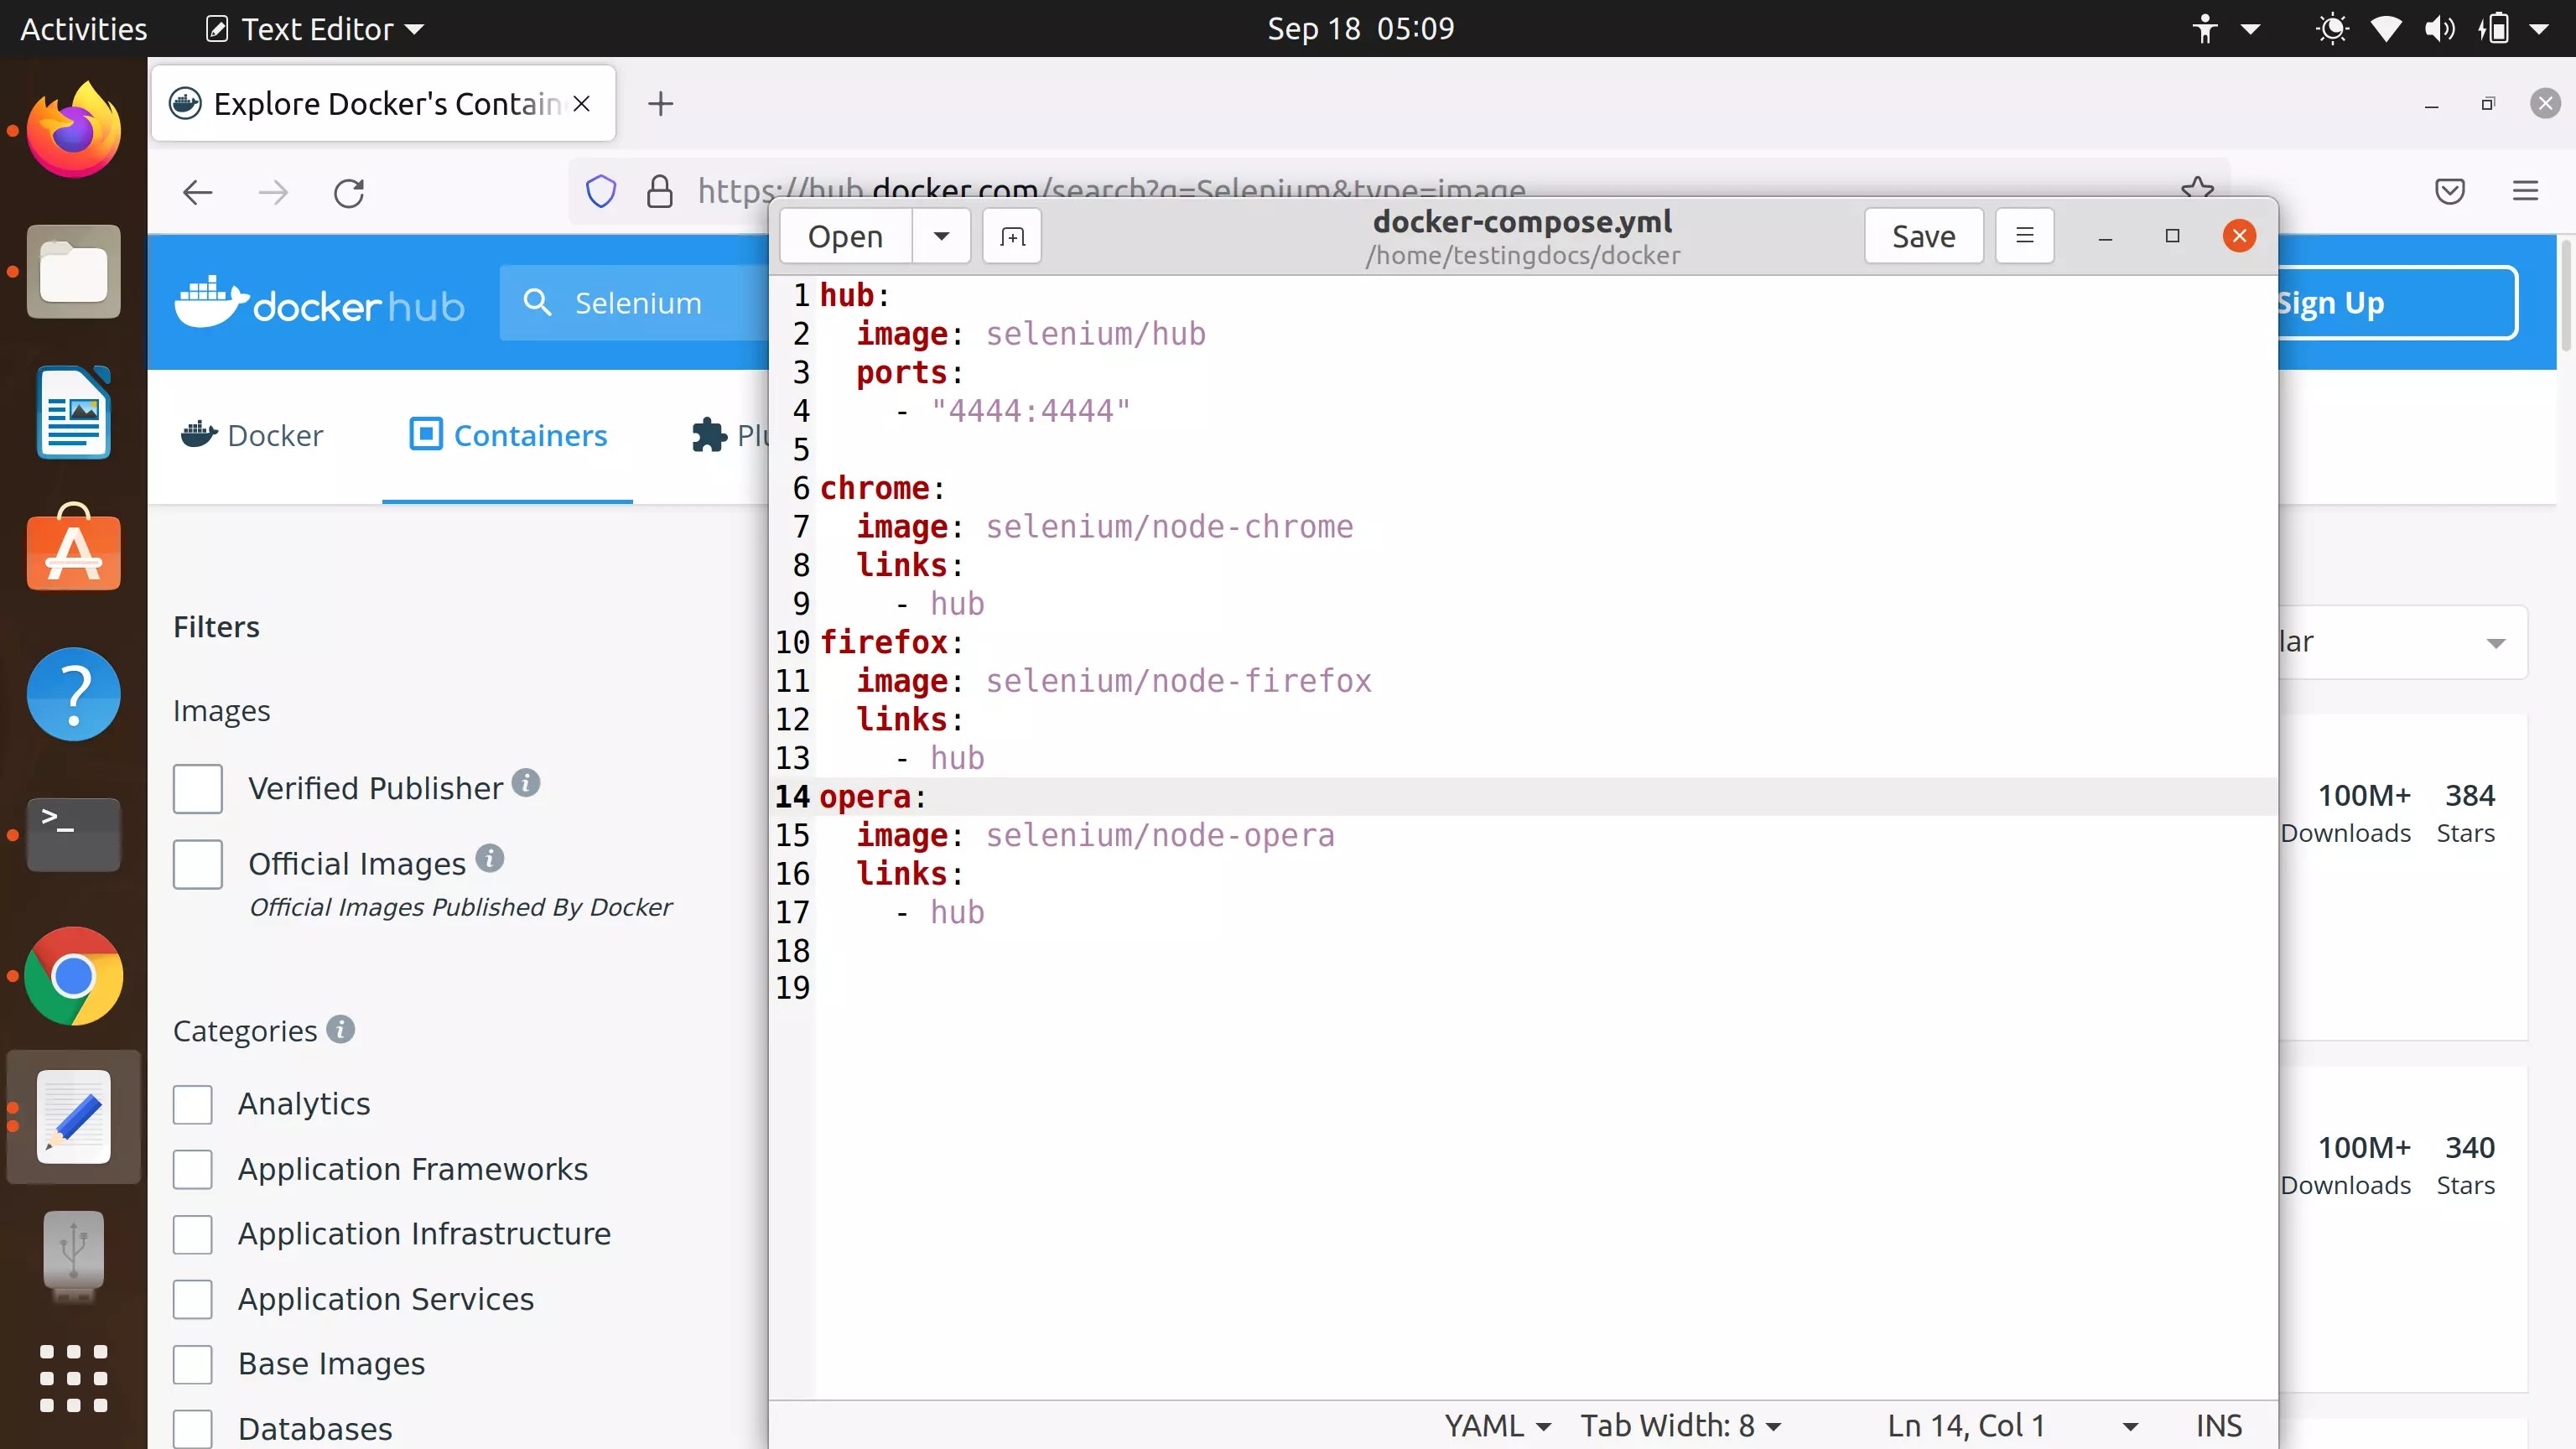Switch to the Containers tab
The width and height of the screenshot is (2576, 1449).
tap(508, 435)
